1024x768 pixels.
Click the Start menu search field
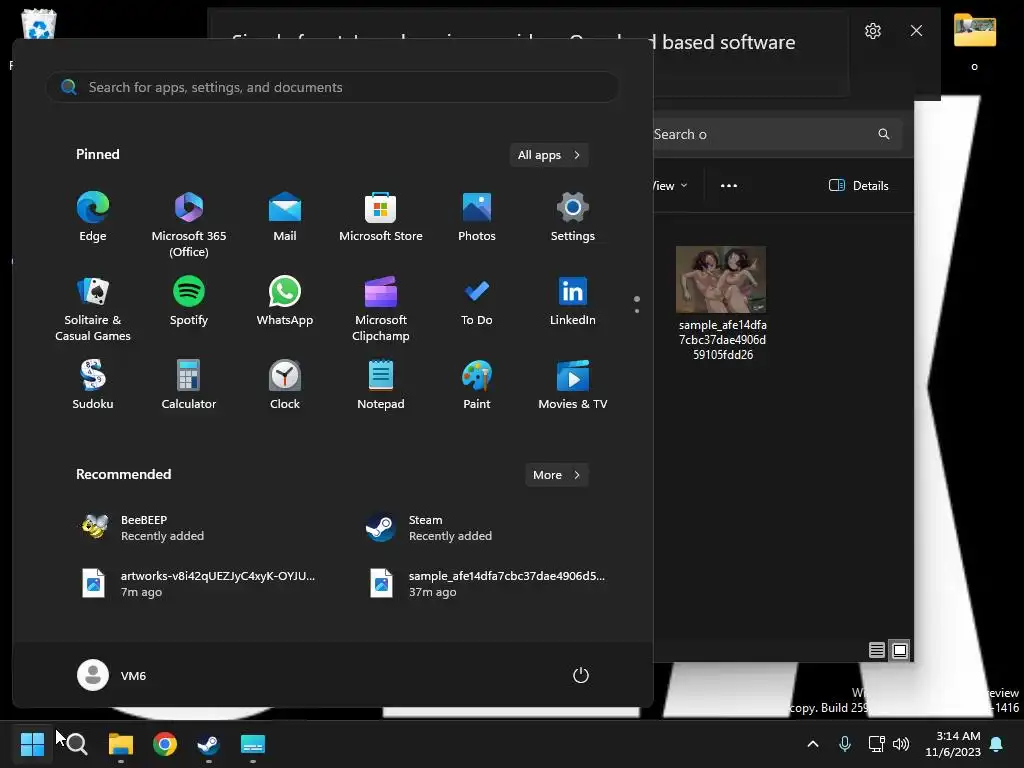332,87
